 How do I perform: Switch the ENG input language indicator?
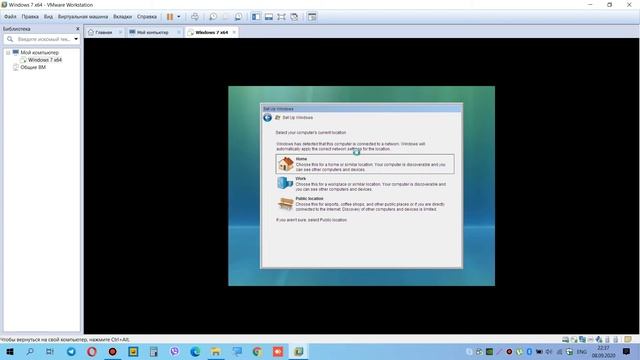pos(582,351)
